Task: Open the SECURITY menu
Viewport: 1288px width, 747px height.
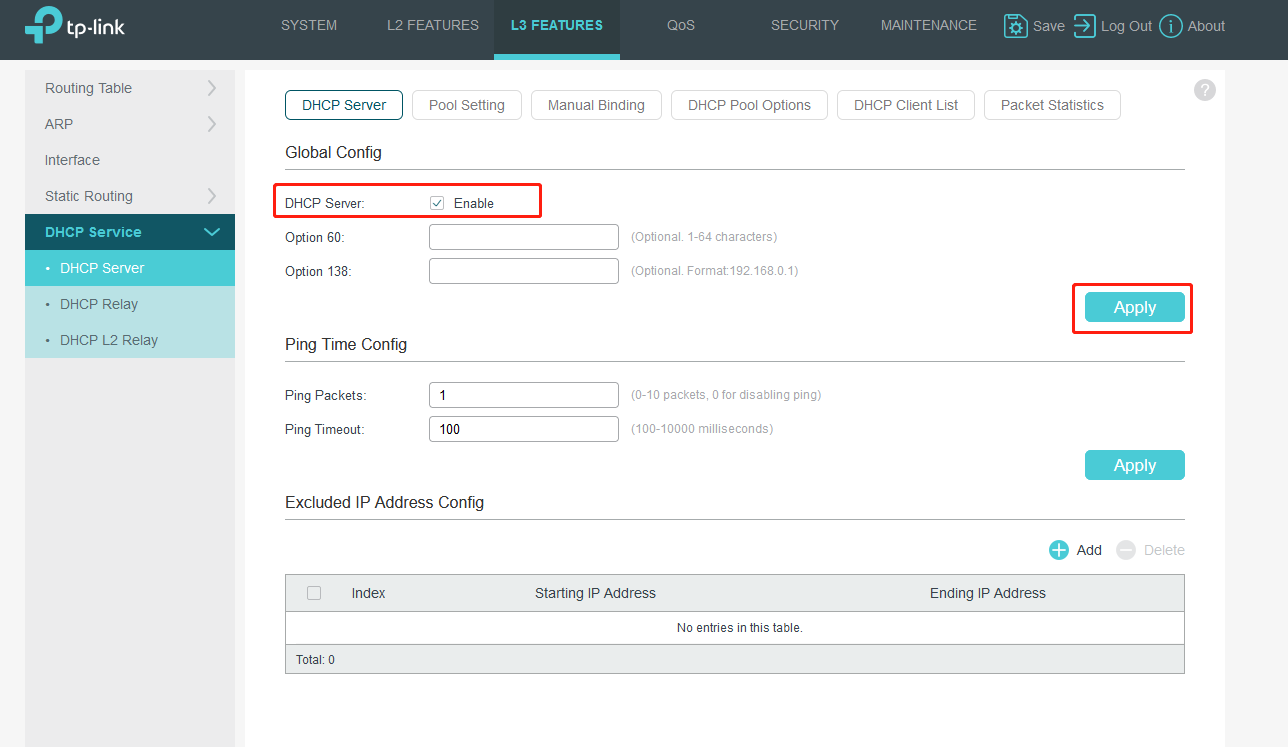Action: [805, 25]
